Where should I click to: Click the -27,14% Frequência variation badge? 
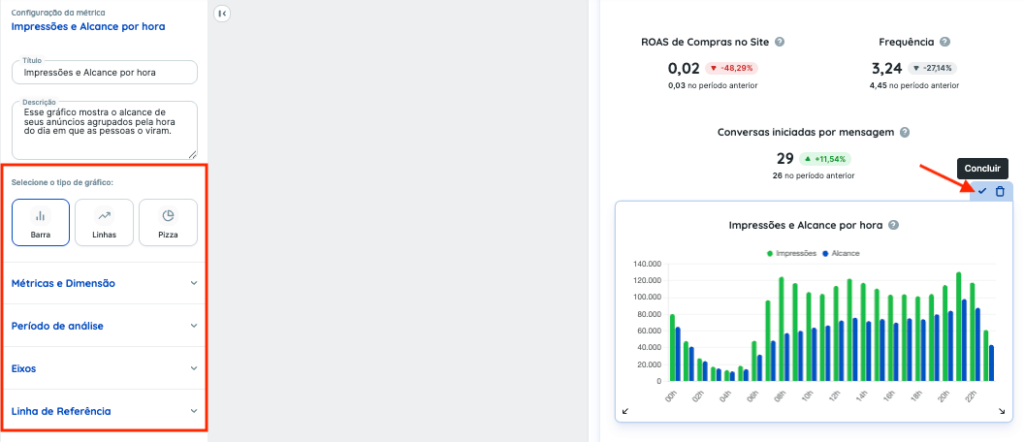point(934,68)
